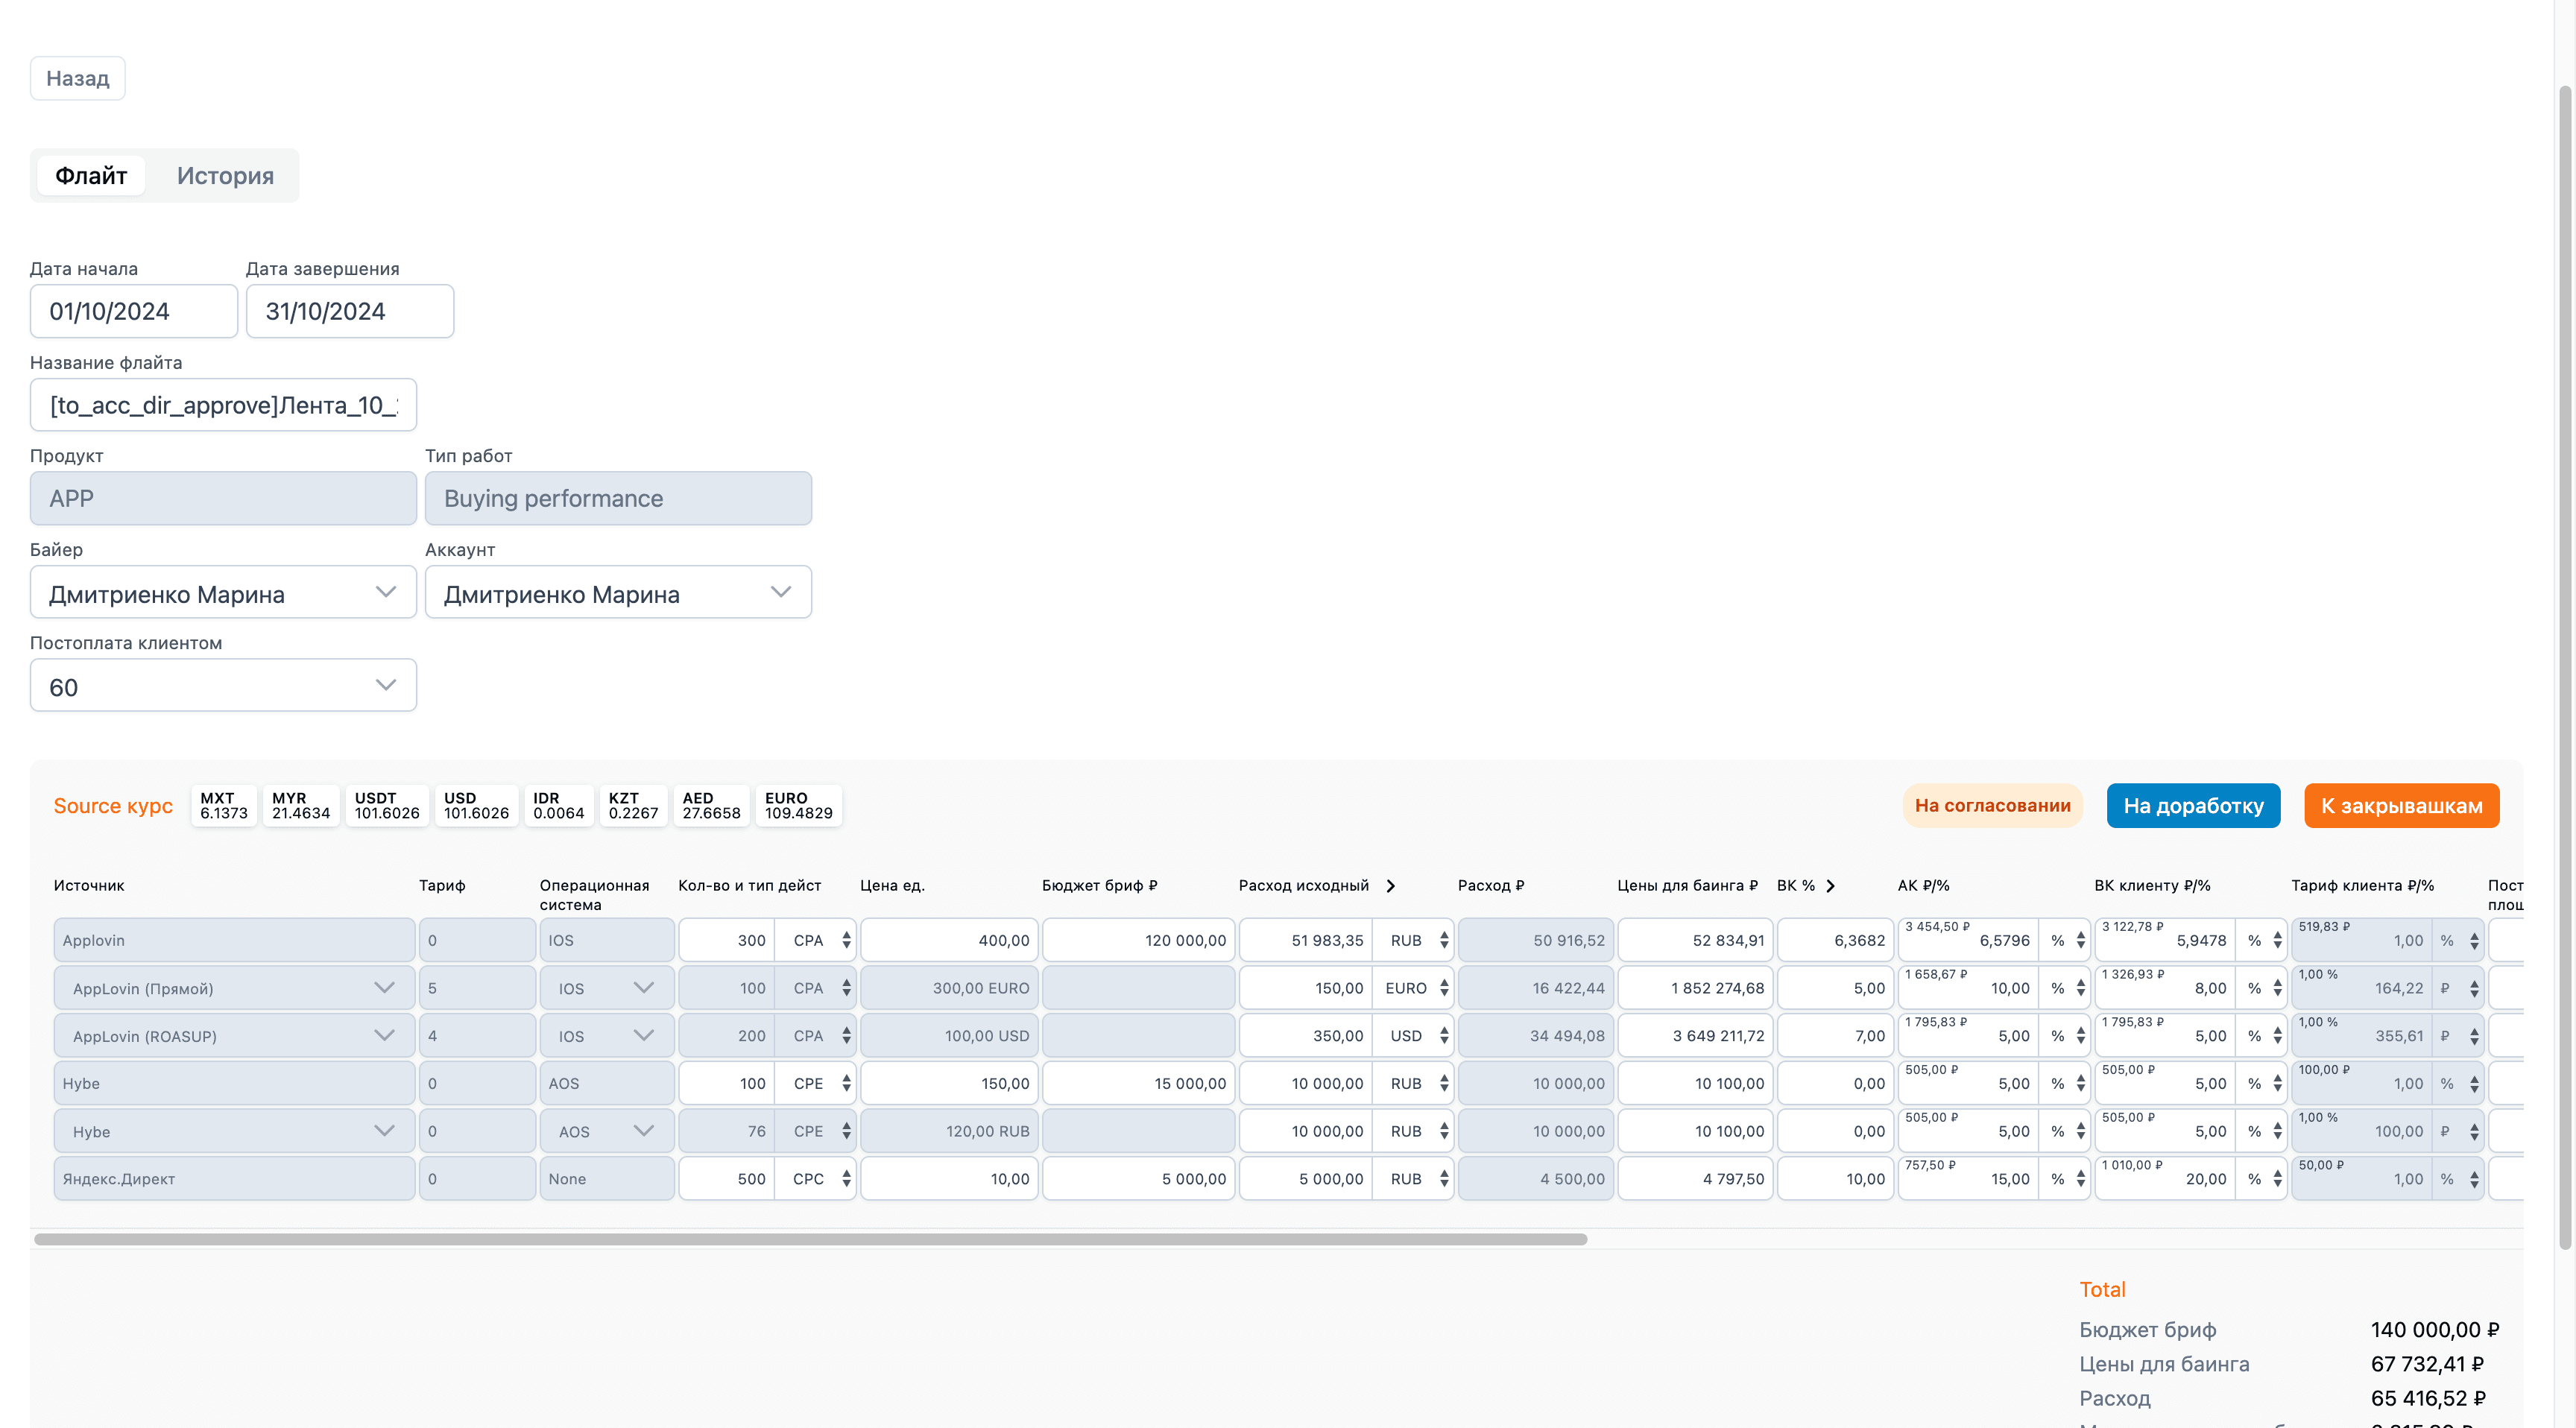Open the IOS dropdown in AppLovin (Прямой) row
Screen dimensions: 2576x1428
[607, 988]
